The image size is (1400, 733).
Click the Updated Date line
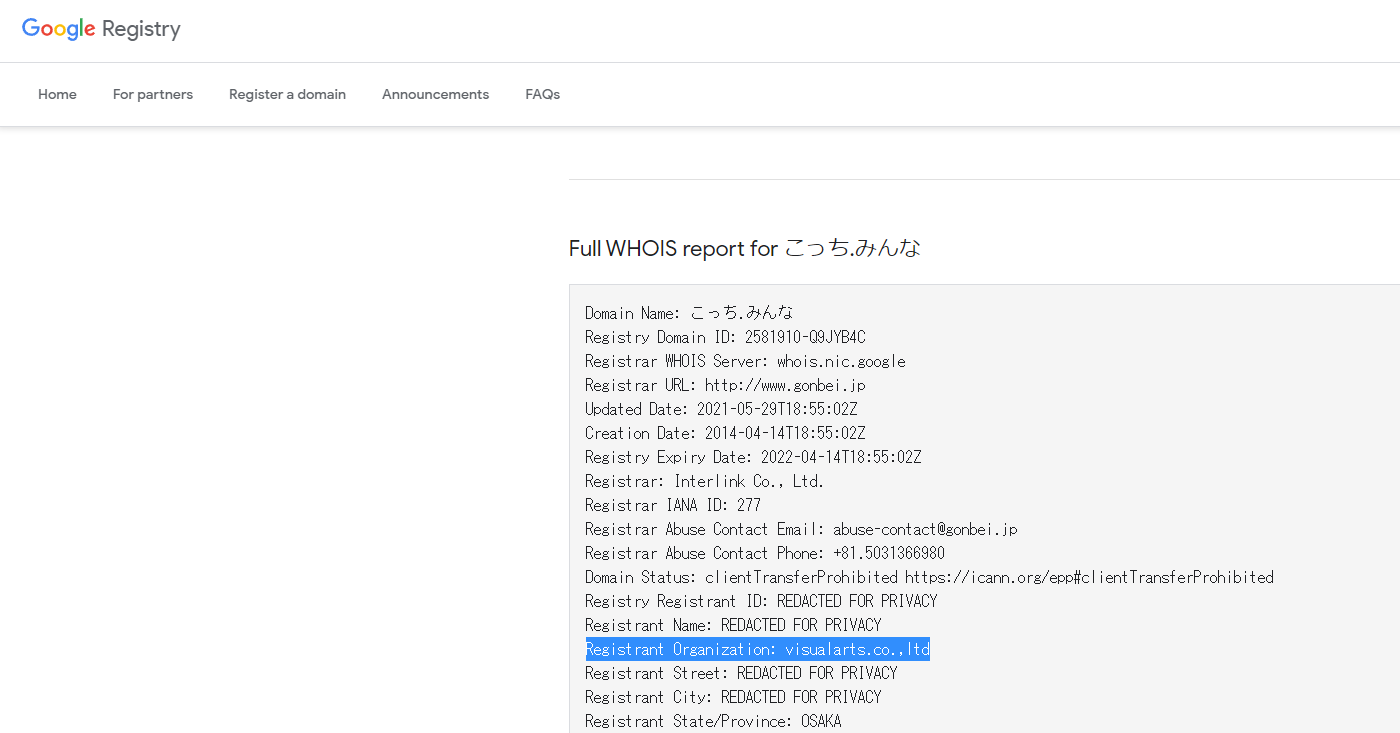[721, 409]
